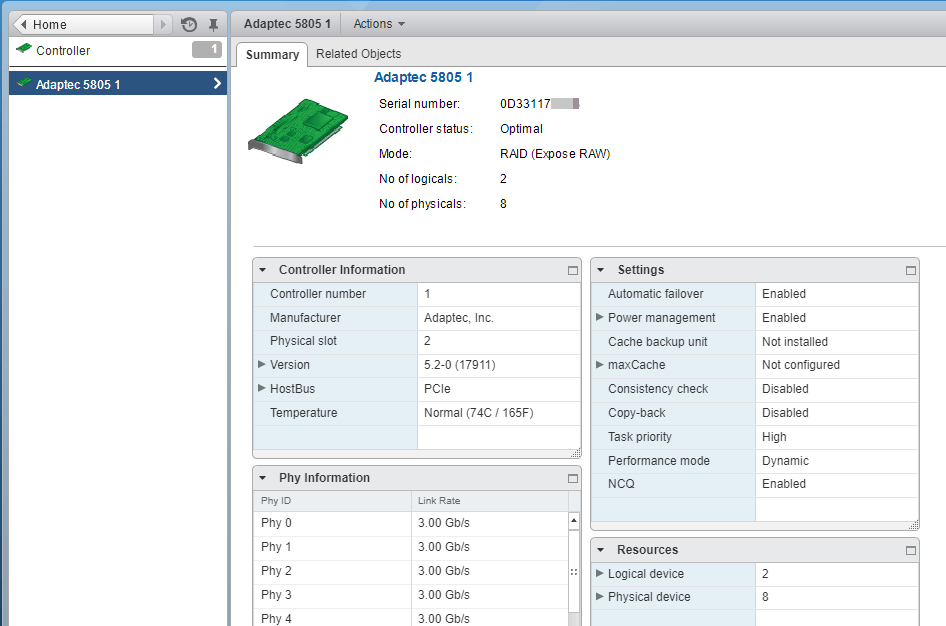Maximize the Phy Information panel
946x626 pixels.
tap(572, 478)
